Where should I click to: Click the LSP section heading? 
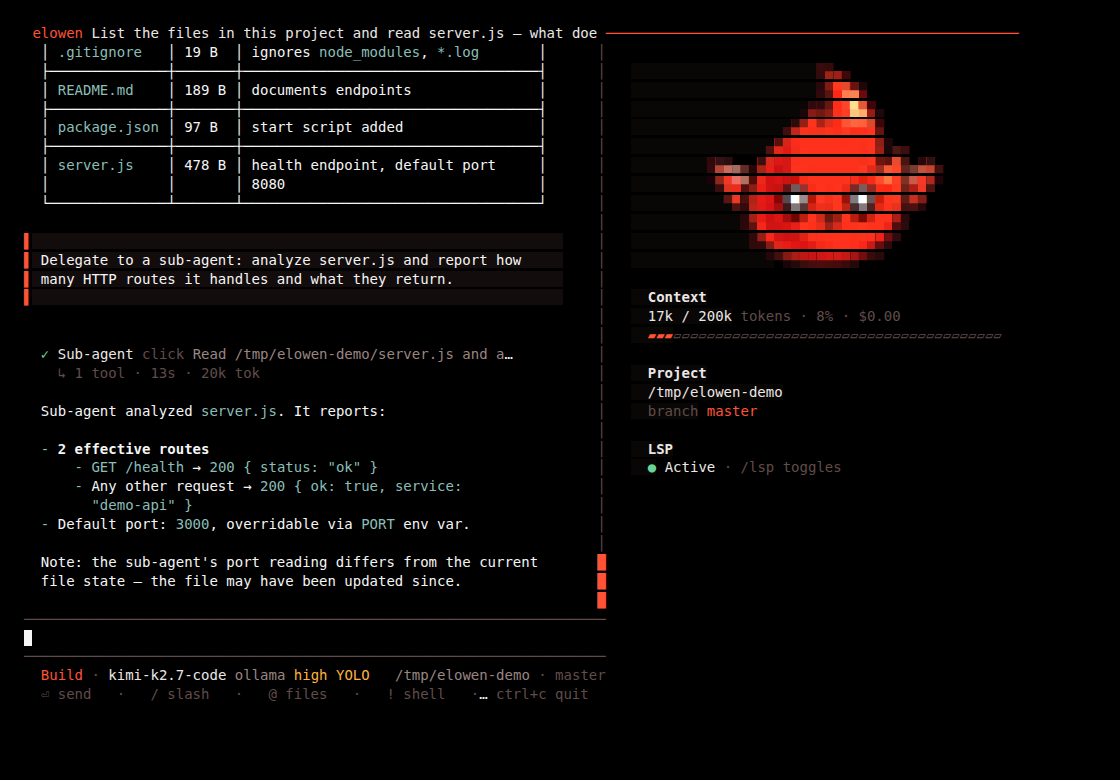661,450
